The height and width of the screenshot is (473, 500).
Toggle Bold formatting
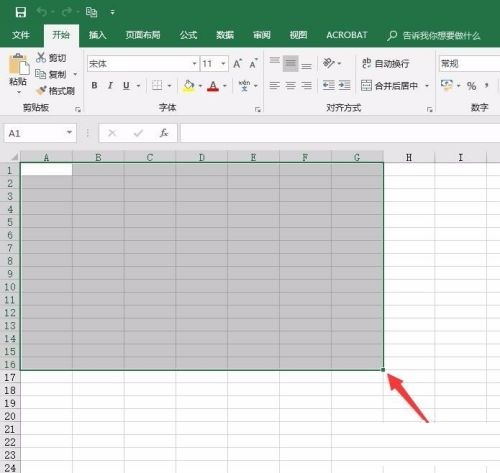coord(94,85)
